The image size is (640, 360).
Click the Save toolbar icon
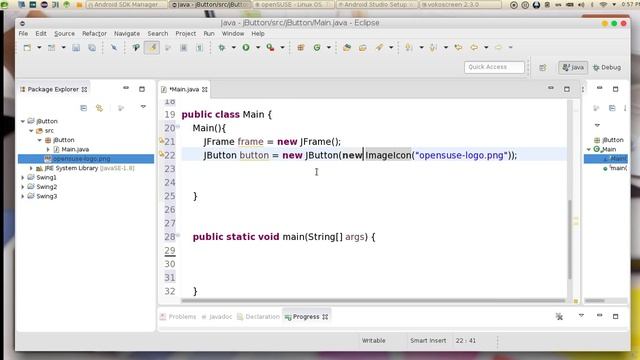(76, 48)
